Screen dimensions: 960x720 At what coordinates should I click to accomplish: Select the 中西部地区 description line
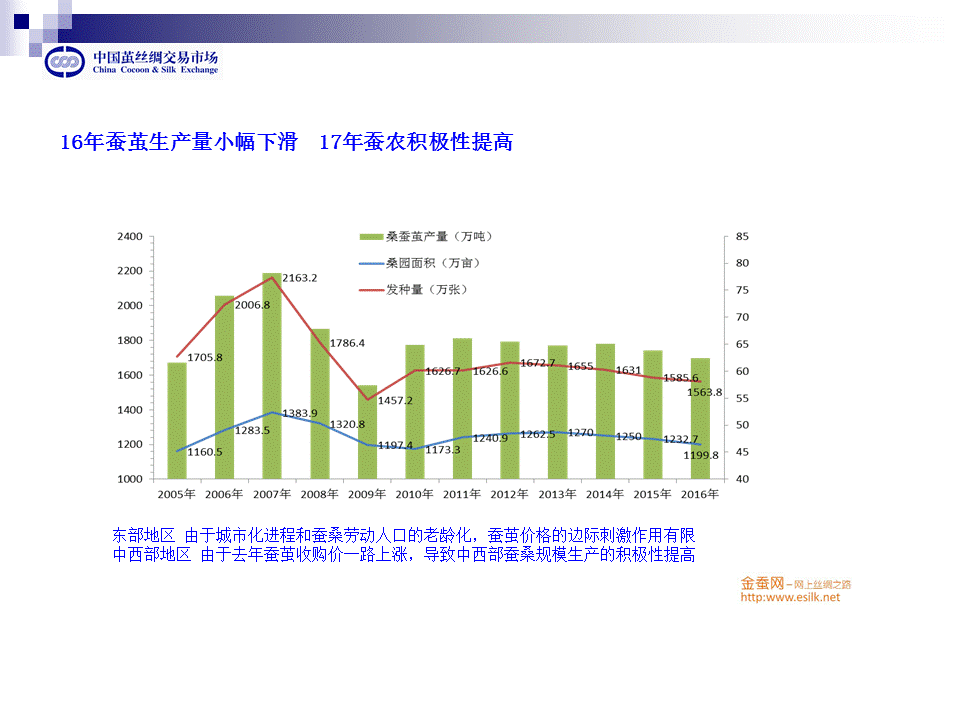pyautogui.click(x=403, y=554)
